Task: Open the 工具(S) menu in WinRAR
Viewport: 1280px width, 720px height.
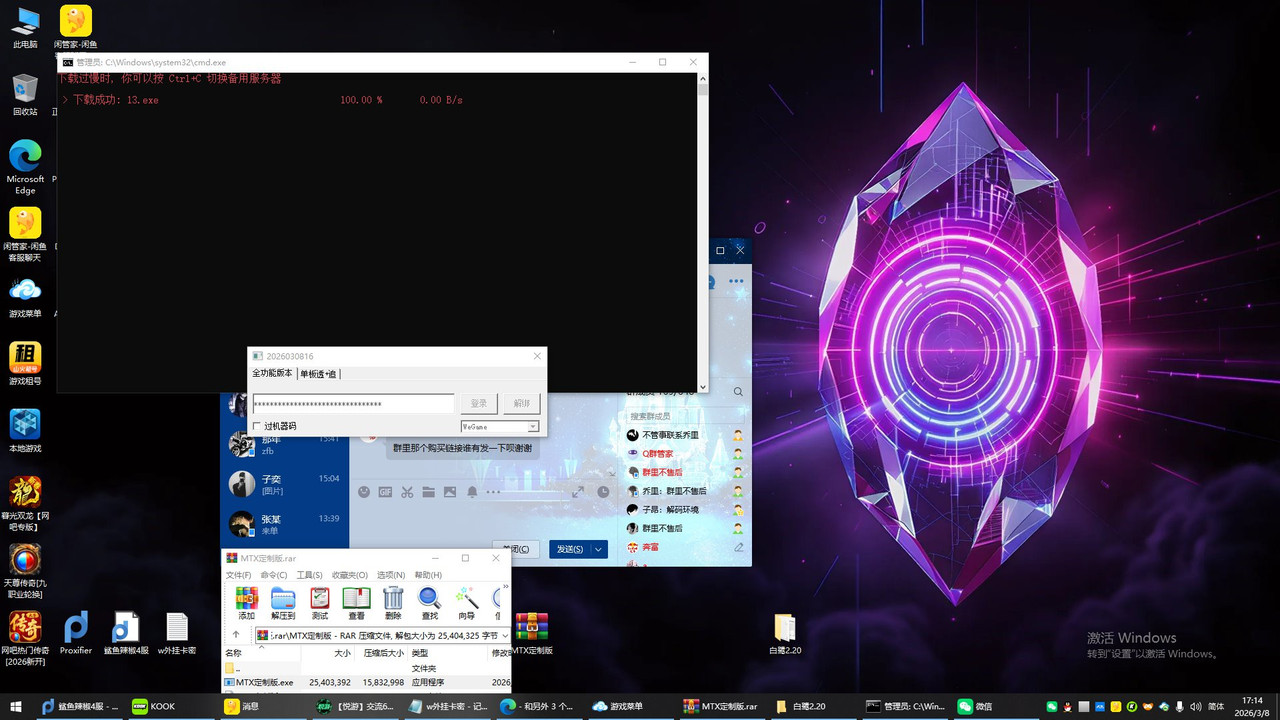Action: pyautogui.click(x=310, y=575)
